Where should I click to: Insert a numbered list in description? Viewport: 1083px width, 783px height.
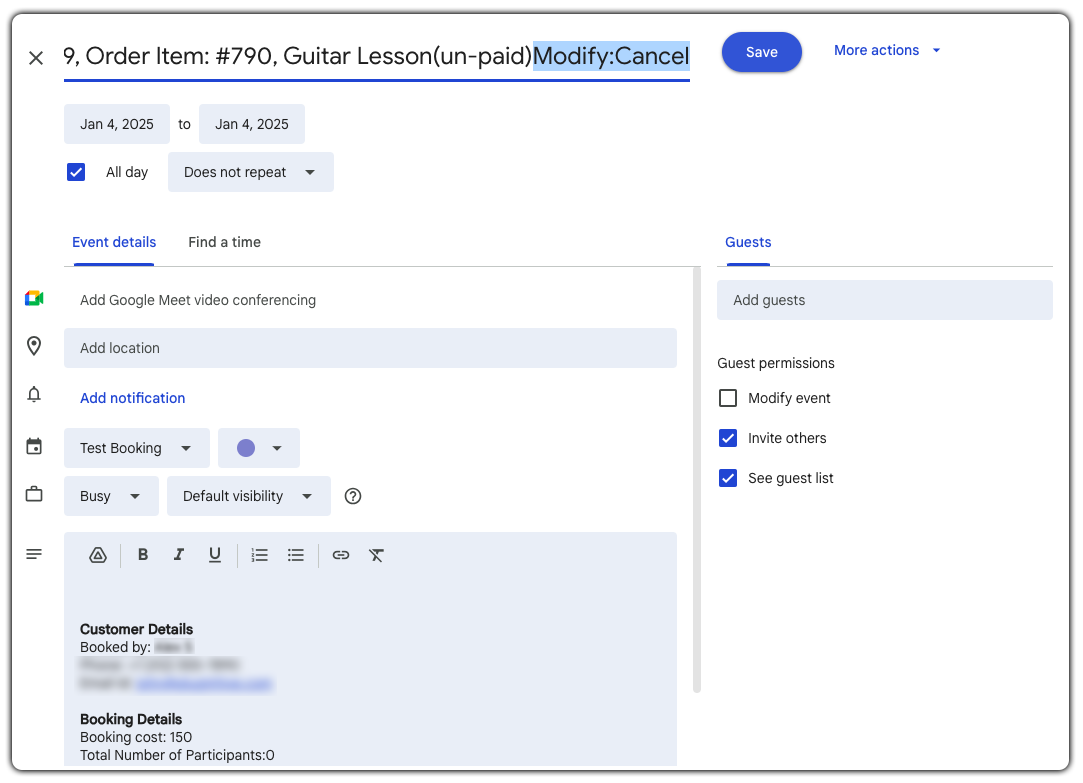click(260, 555)
